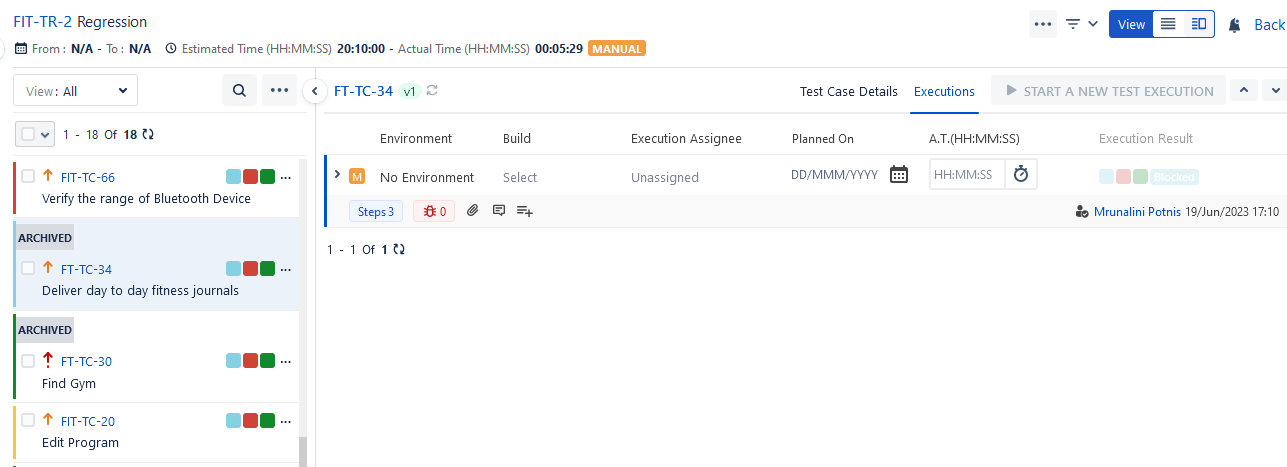Open the ellipsis menu for FIT-TC-20

286,422
